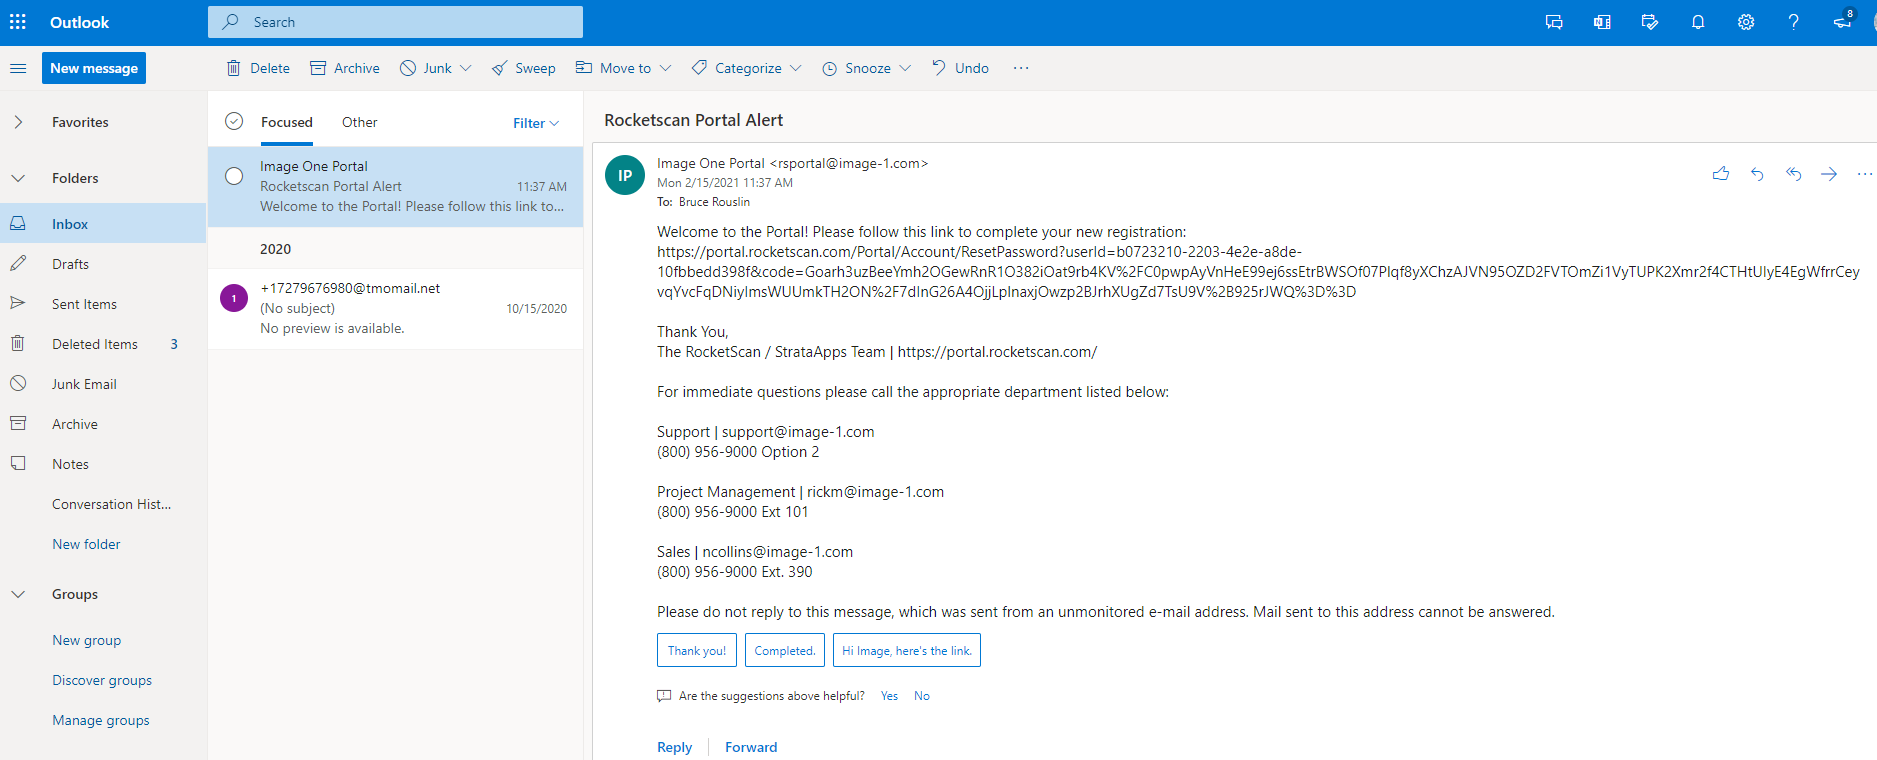The image size is (1877, 760).
Task: Click the Reply all icon in message header
Action: click(x=1793, y=174)
